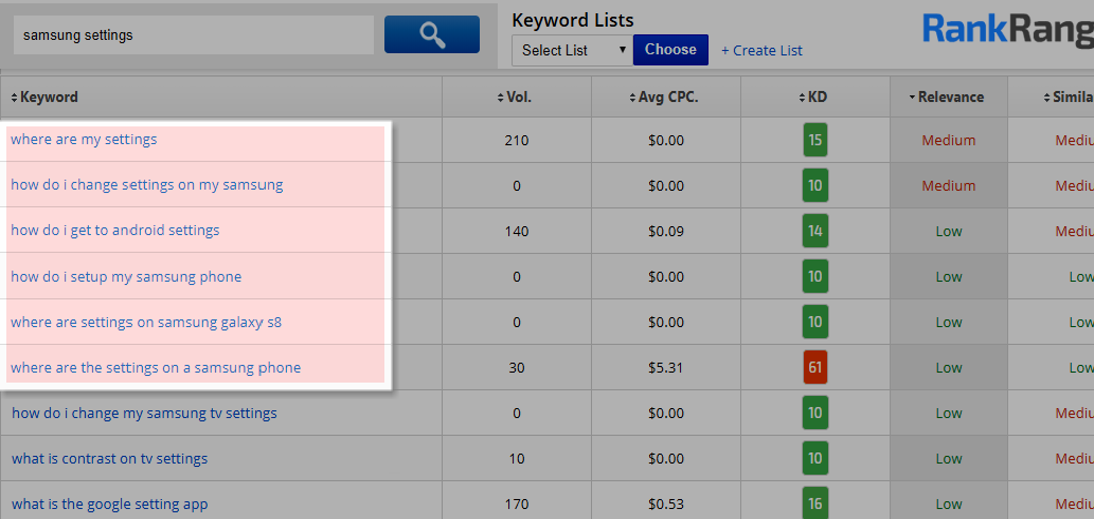
Task: Focus the samsung settings search field
Action: [x=193, y=35]
